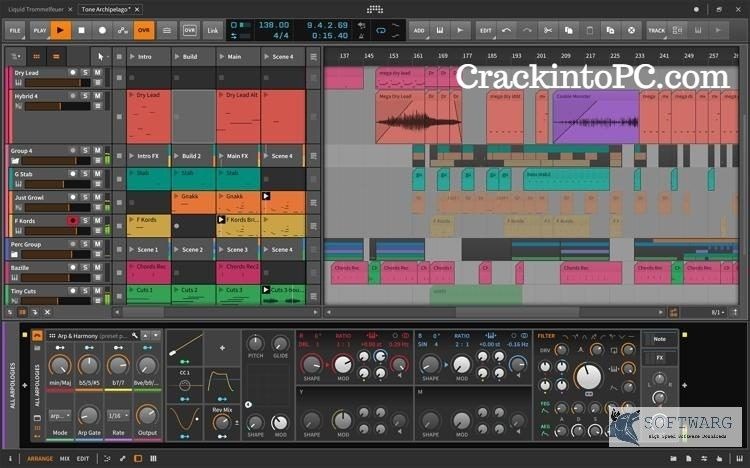The height and width of the screenshot is (468, 750).
Task: Launch the Build scene
Action: point(177,56)
